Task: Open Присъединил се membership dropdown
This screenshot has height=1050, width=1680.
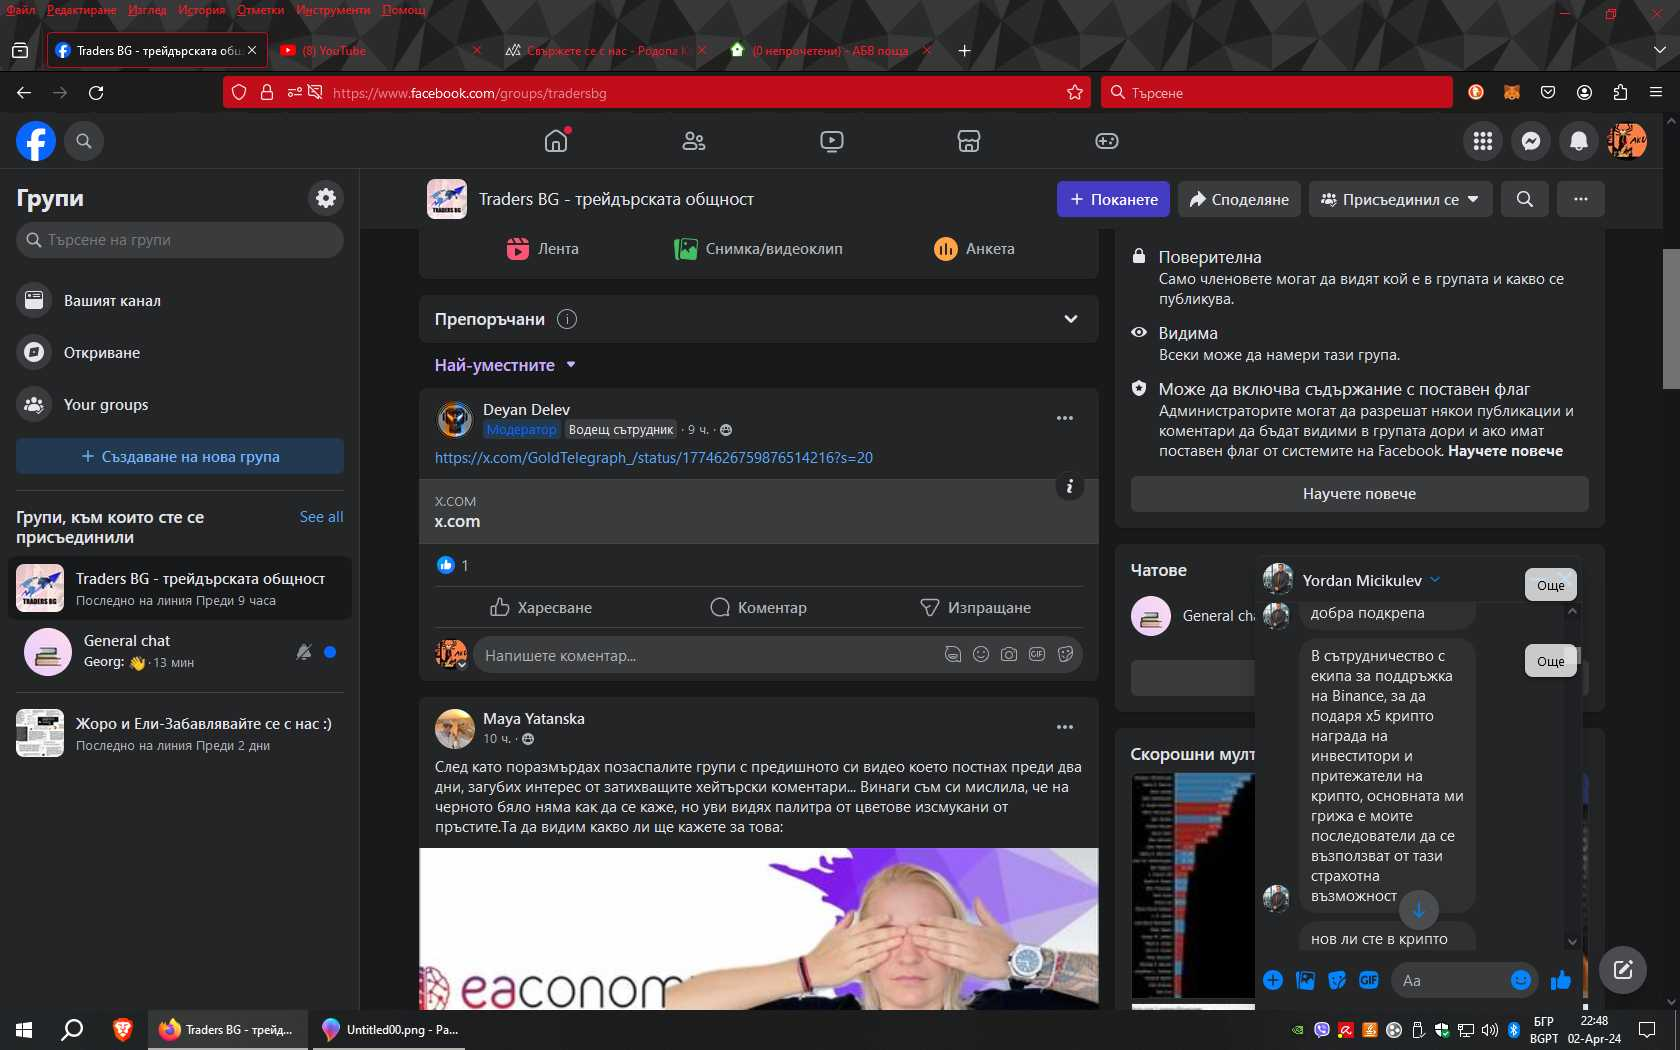Action: coord(1400,199)
